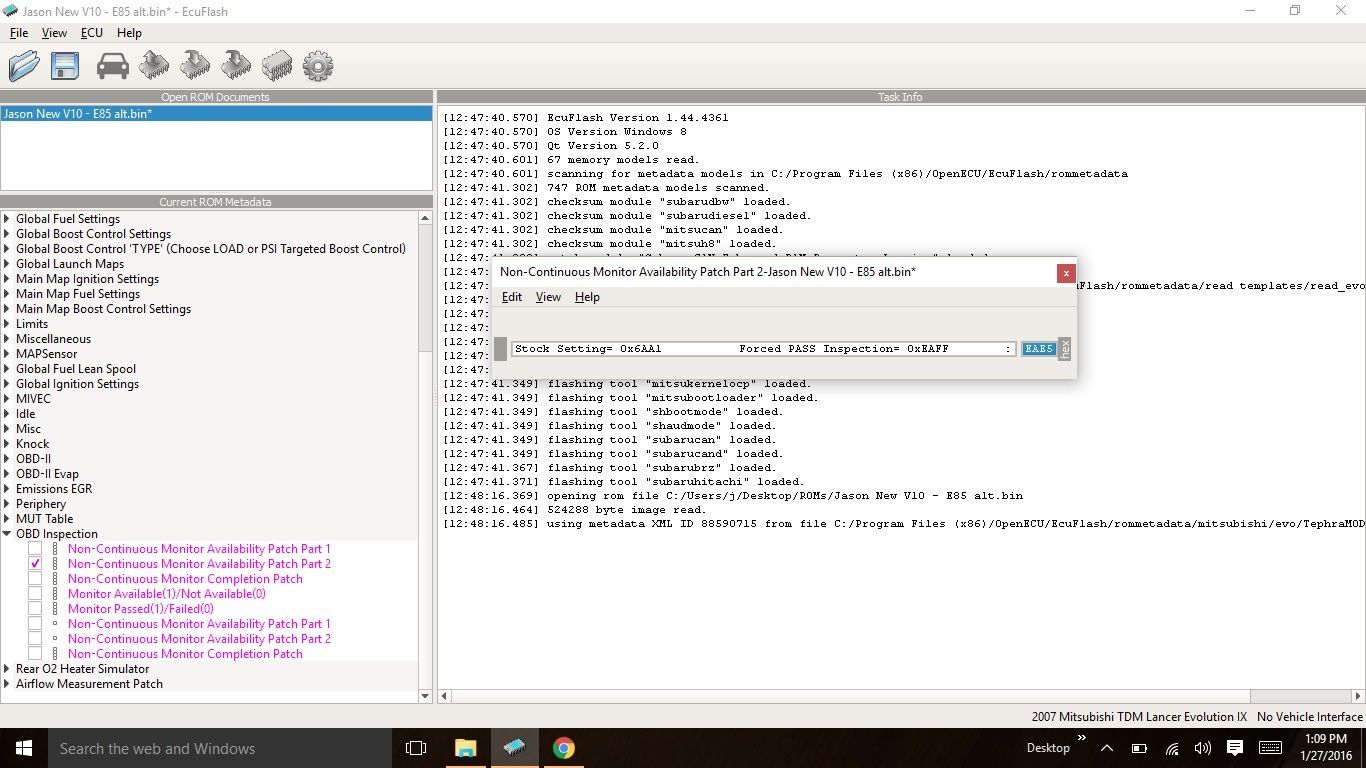Open options via the gear icon
Image resolution: width=1366 pixels, height=768 pixels.
pyautogui.click(x=318, y=66)
